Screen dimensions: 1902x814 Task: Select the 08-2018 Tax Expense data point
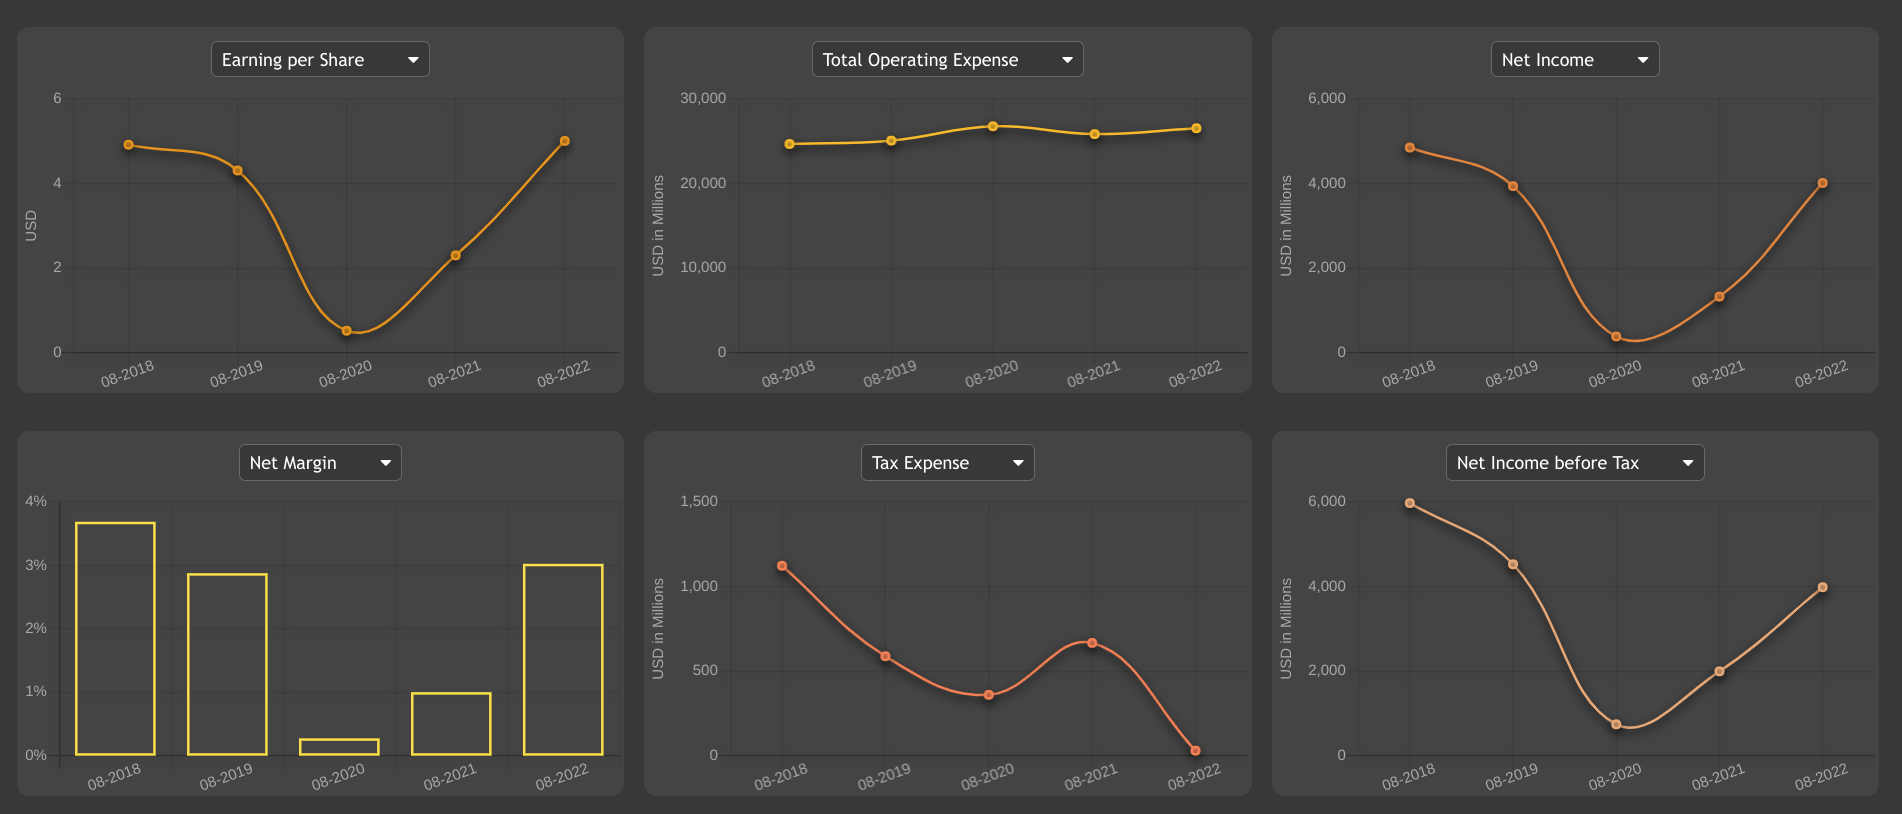(782, 566)
